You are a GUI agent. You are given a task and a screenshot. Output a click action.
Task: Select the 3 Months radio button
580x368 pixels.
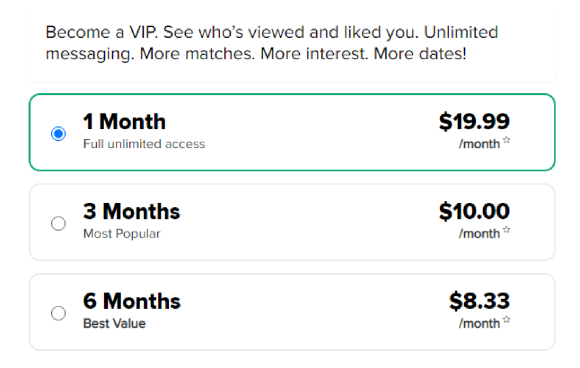[x=58, y=223]
